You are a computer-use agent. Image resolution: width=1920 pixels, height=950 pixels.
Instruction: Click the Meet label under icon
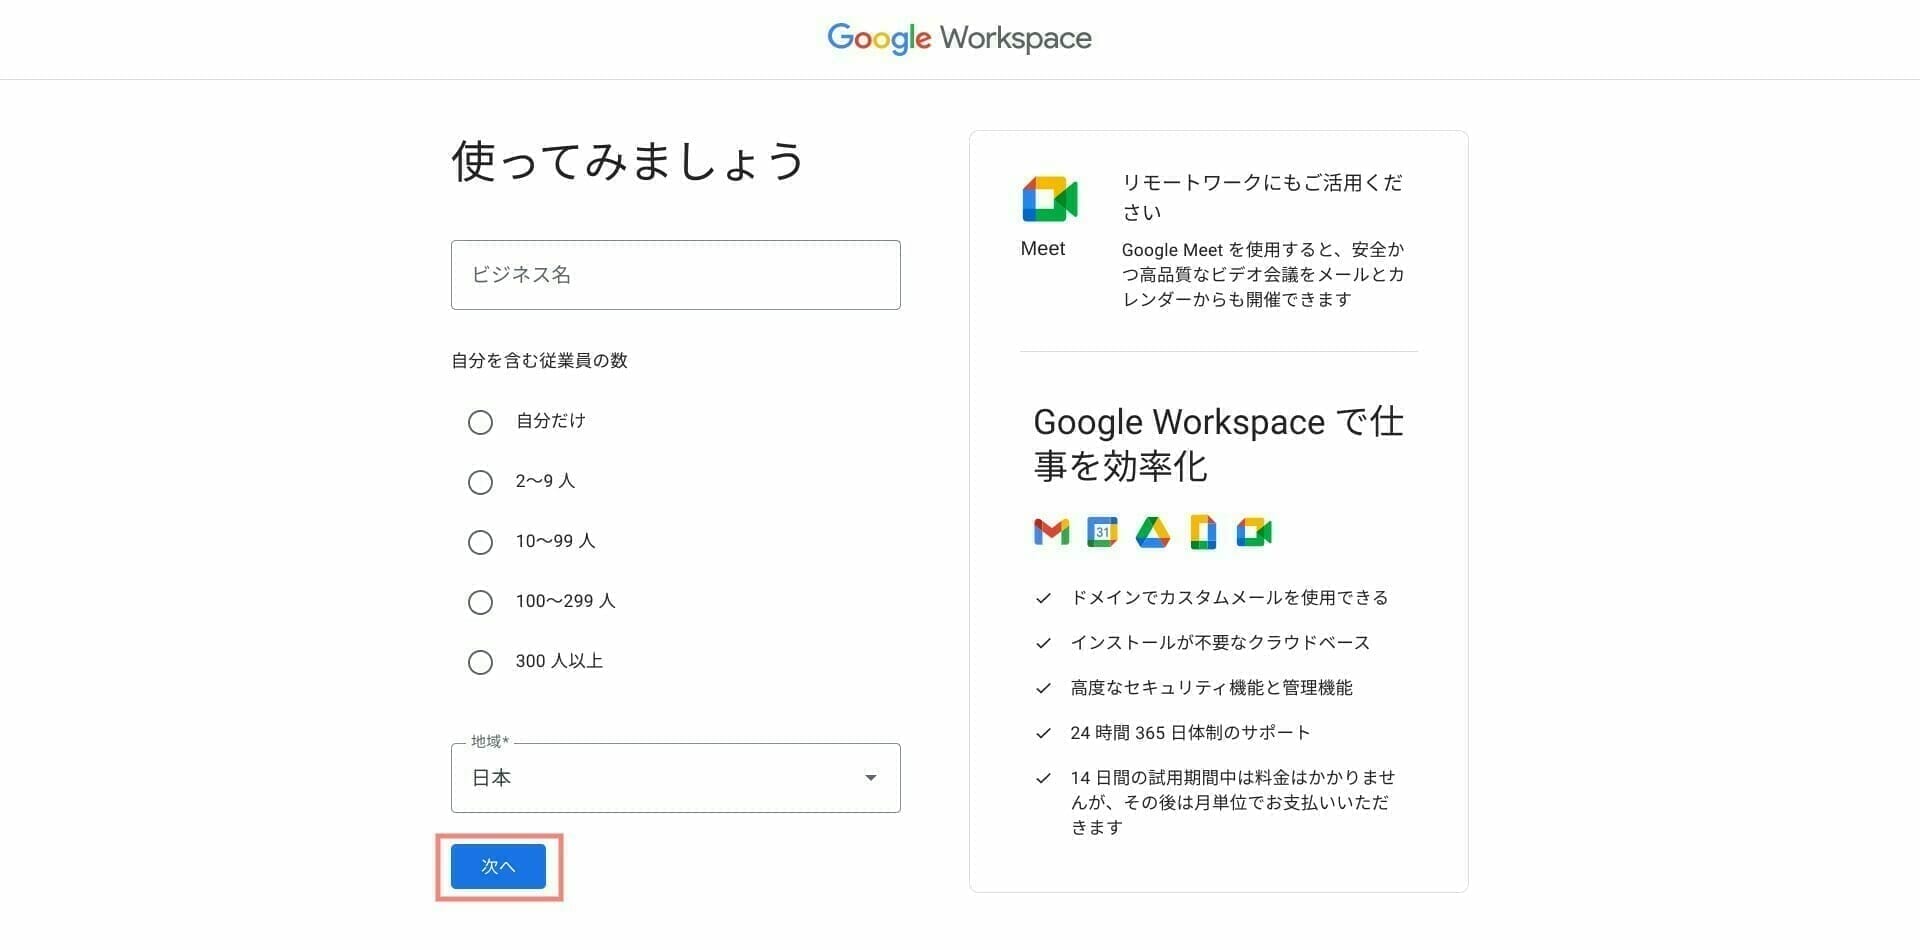tap(1043, 248)
